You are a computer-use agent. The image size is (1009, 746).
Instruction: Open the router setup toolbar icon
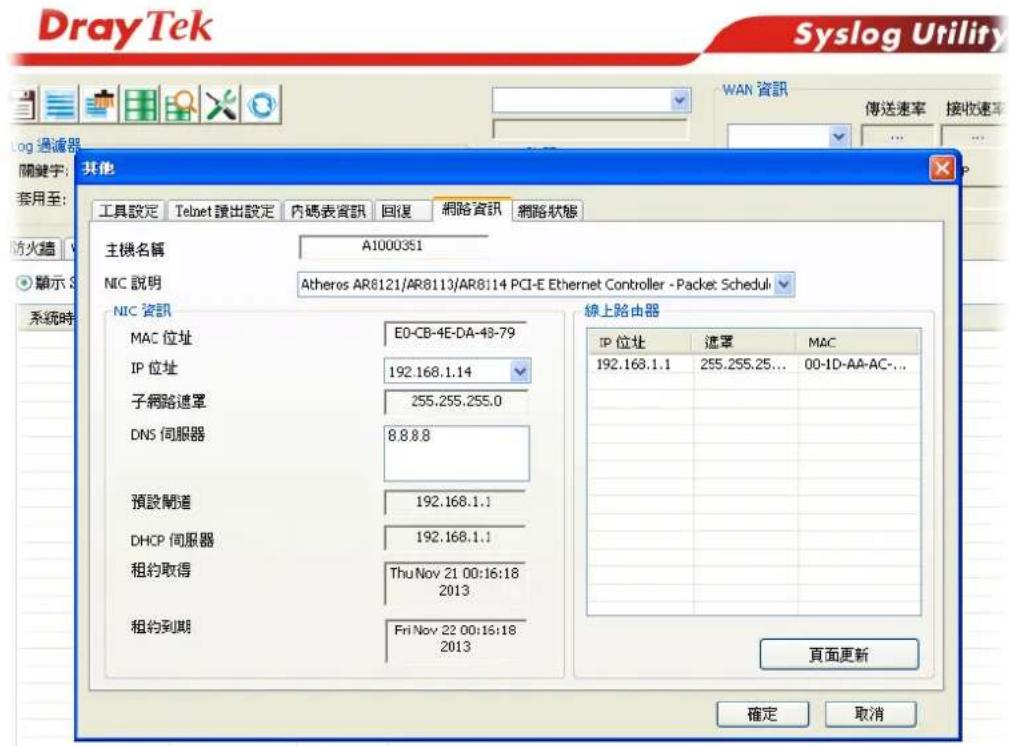(x=100, y=104)
